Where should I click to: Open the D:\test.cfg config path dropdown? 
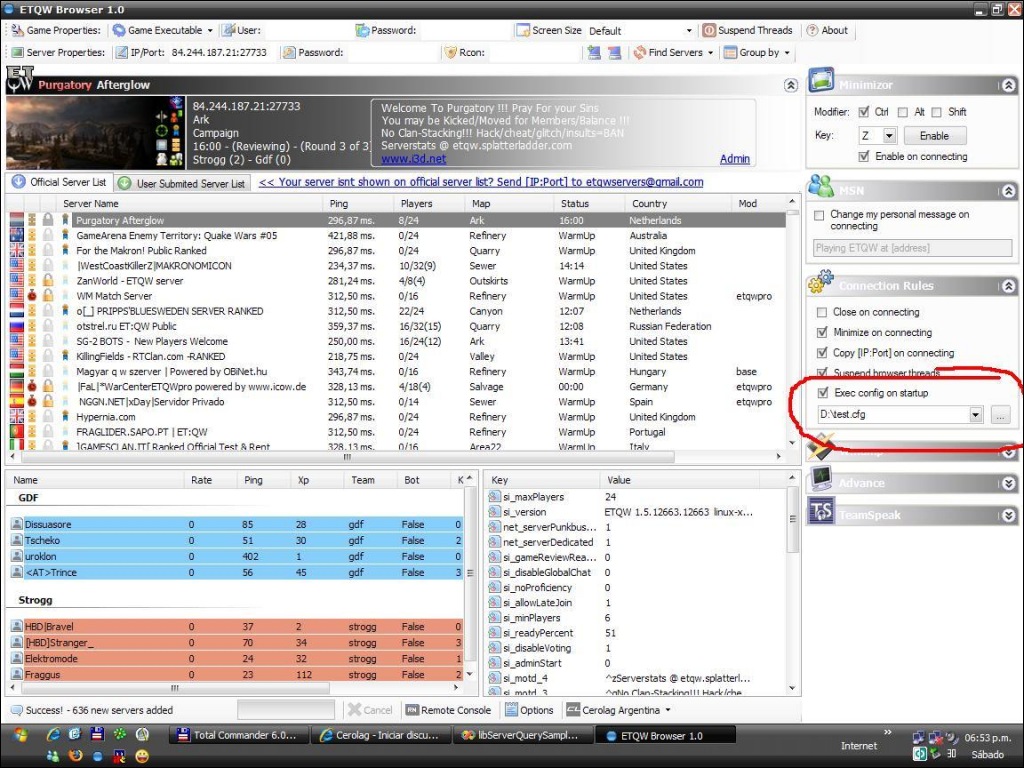976,414
